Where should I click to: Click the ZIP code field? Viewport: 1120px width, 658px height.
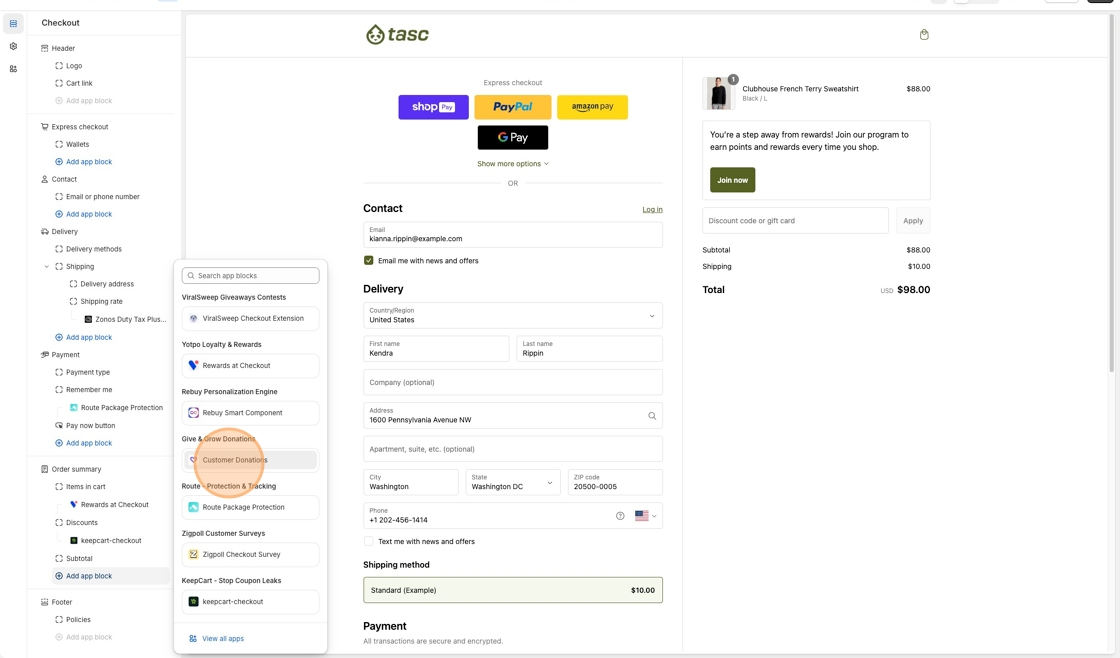pyautogui.click(x=615, y=482)
